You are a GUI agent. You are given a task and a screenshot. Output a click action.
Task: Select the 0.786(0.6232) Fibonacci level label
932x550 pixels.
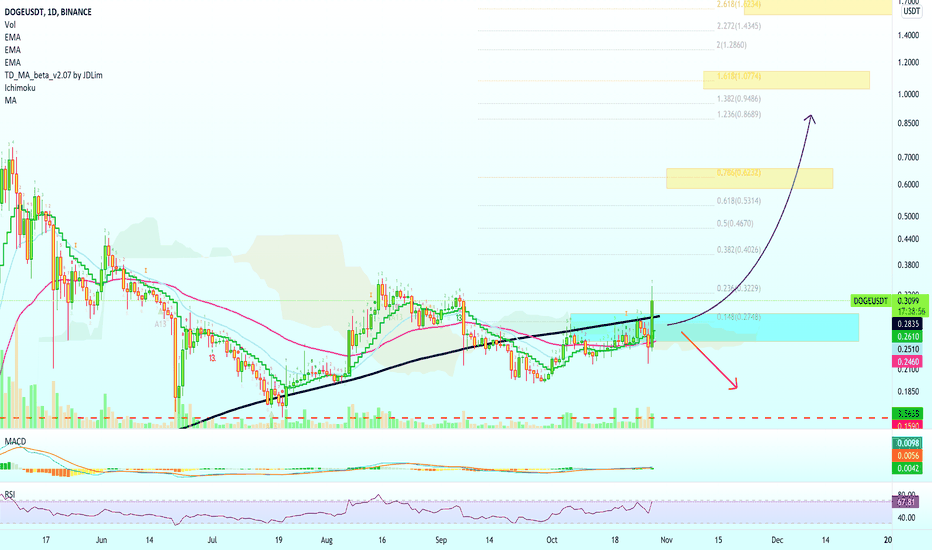tap(739, 172)
